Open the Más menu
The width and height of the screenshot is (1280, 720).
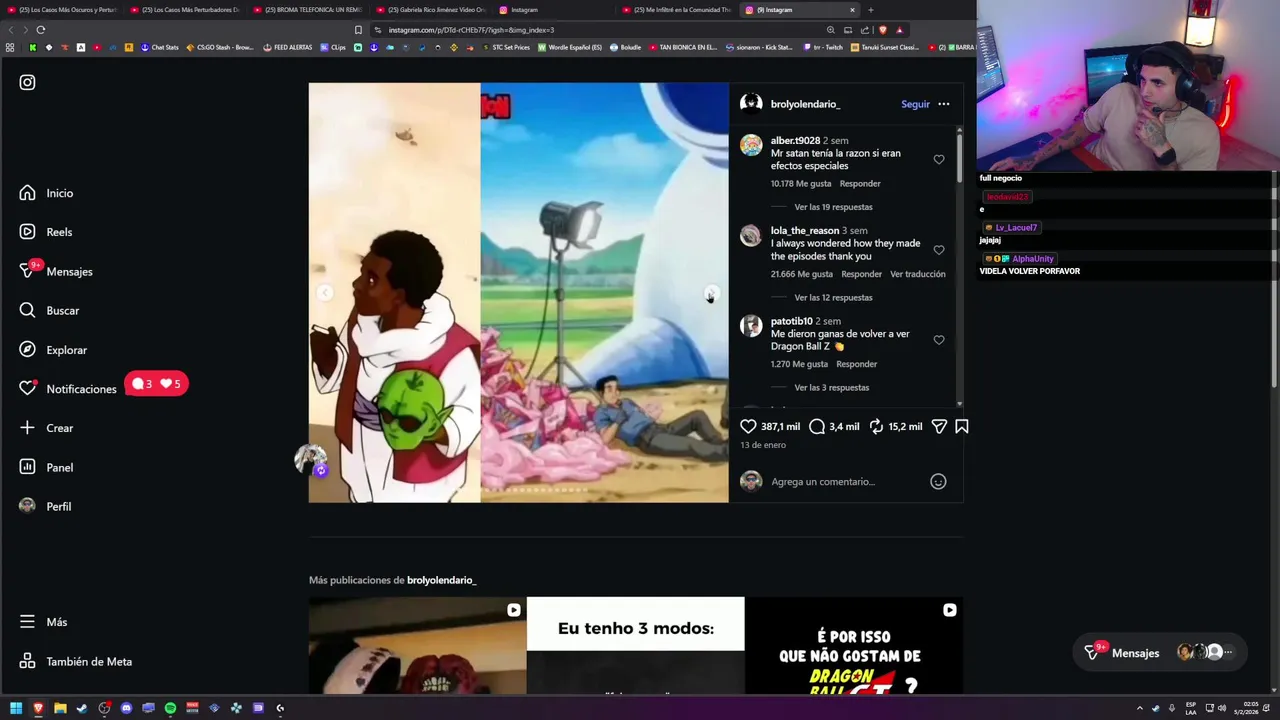click(x=43, y=622)
